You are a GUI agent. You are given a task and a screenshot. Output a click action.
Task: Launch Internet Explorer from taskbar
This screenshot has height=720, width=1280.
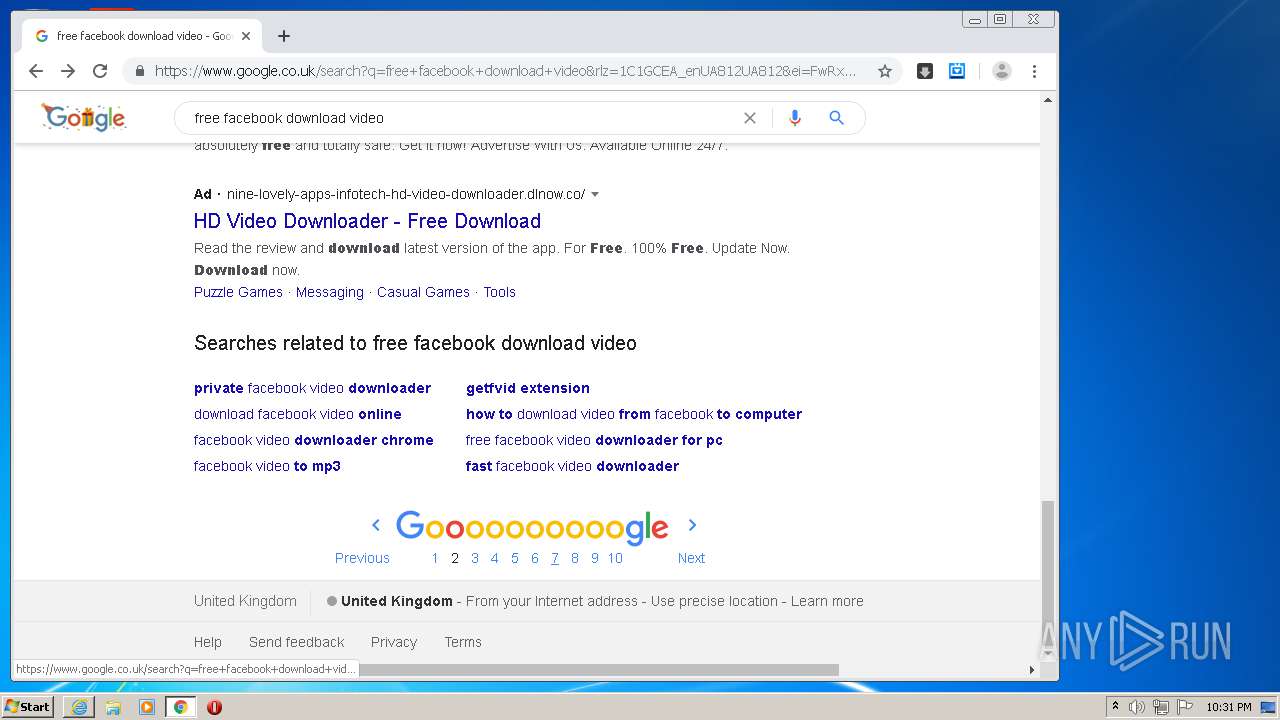tap(79, 707)
